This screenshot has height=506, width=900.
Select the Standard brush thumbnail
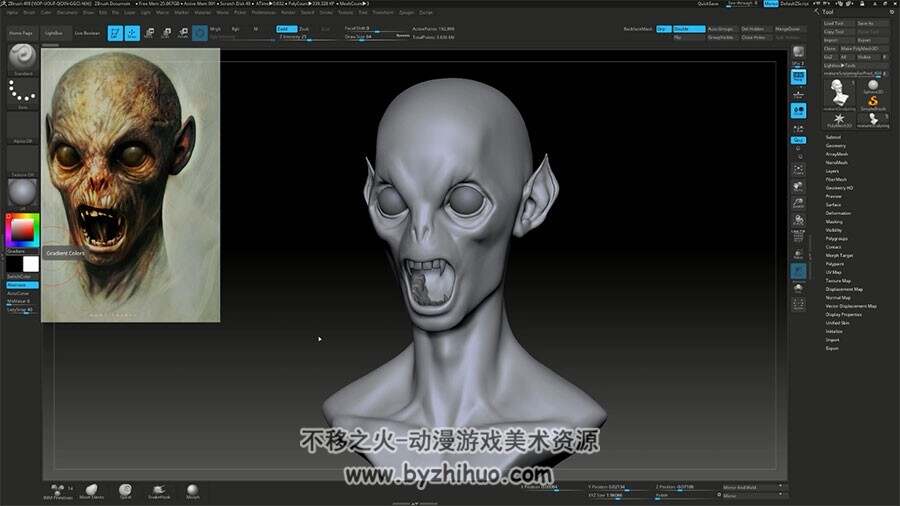tap(23, 57)
